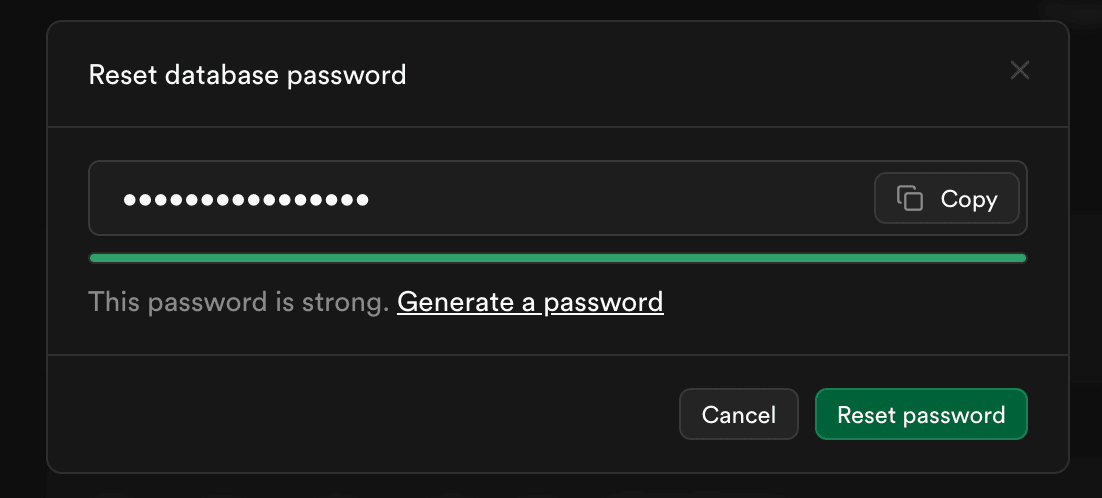
Task: Click the X icon in the dialog header
Action: (1019, 70)
